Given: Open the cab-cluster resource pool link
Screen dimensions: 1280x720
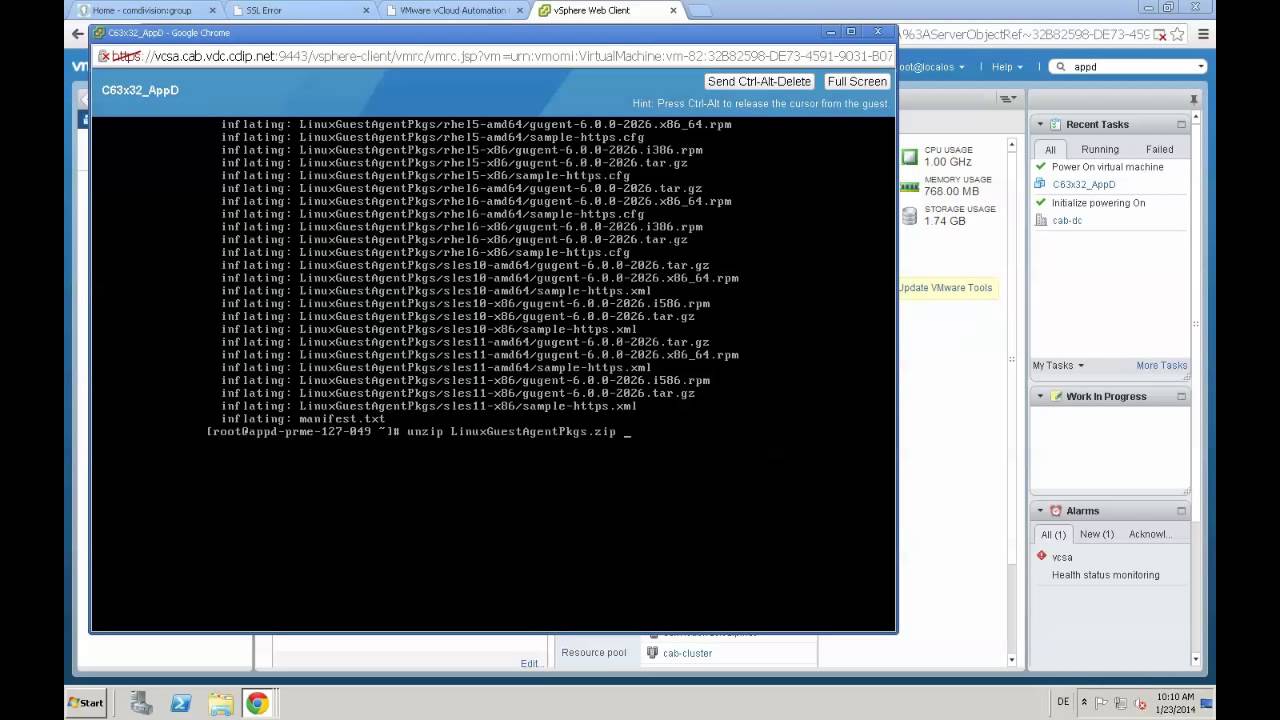Looking at the screenshot, I should click(x=687, y=653).
